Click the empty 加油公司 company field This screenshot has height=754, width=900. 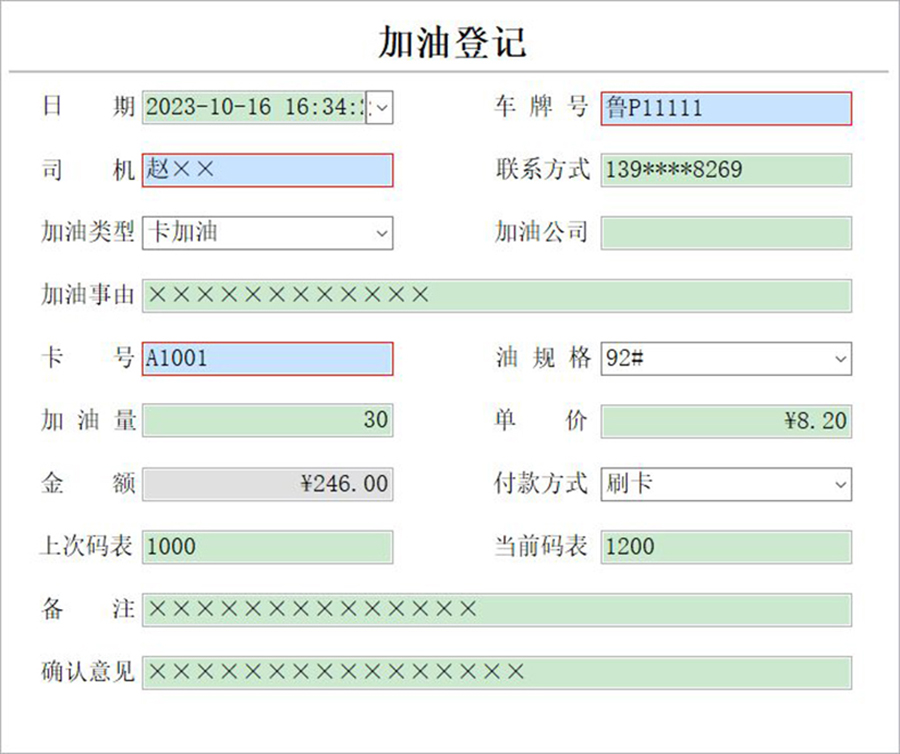pyautogui.click(x=725, y=233)
